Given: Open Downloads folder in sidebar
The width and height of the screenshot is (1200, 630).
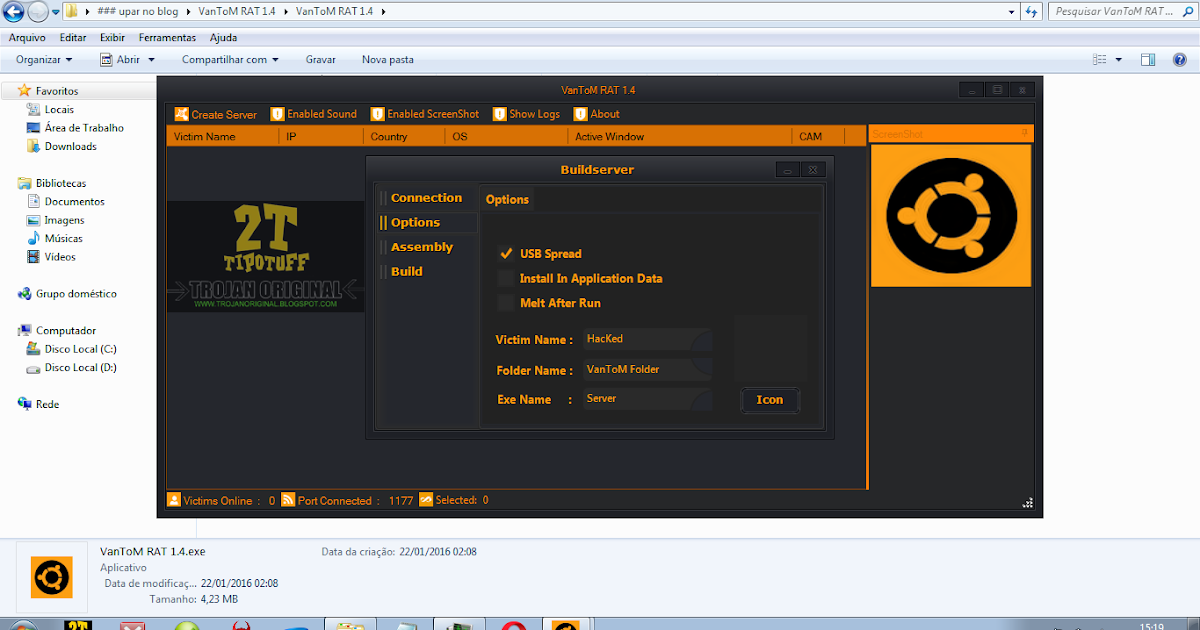Looking at the screenshot, I should pyautogui.click(x=70, y=146).
